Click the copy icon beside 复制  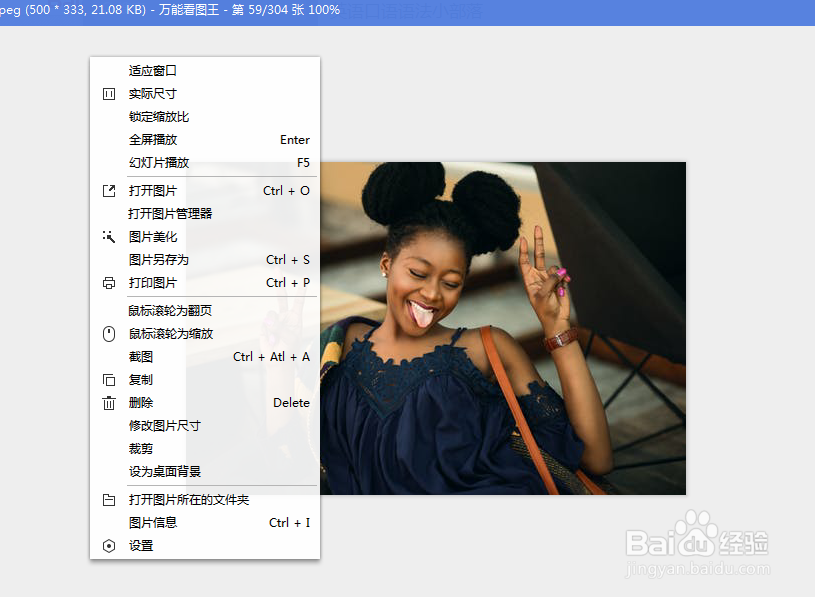[110, 379]
